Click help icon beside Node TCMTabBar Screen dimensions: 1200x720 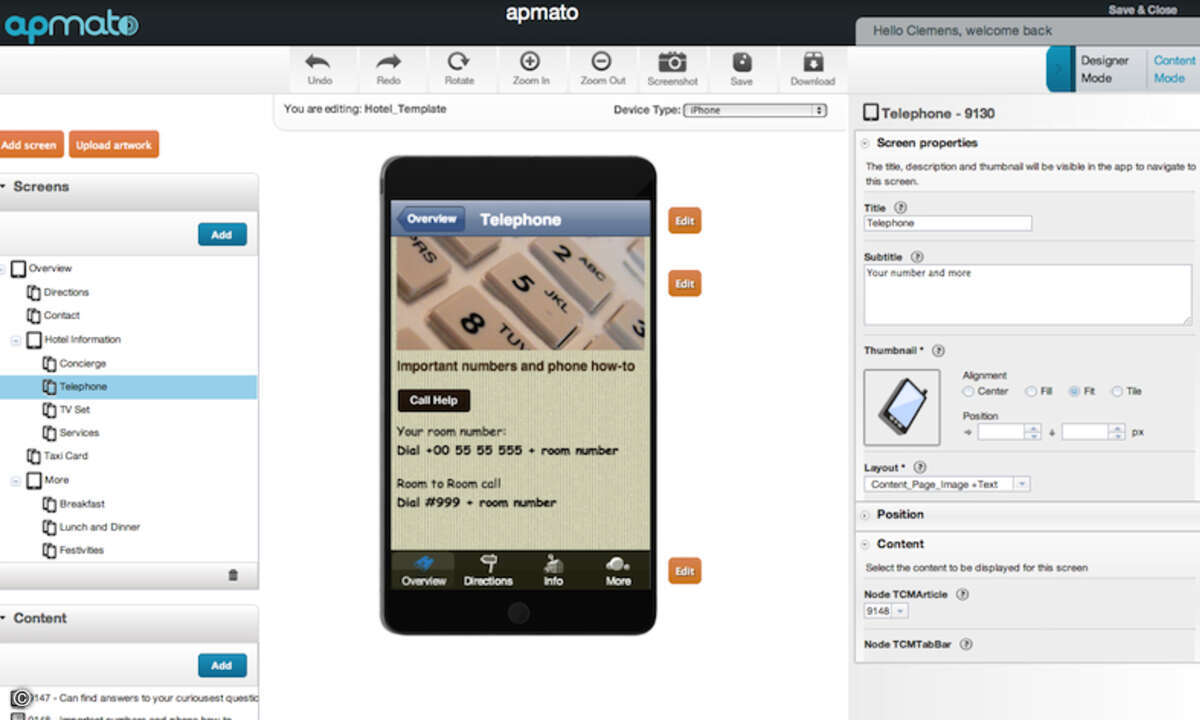966,645
